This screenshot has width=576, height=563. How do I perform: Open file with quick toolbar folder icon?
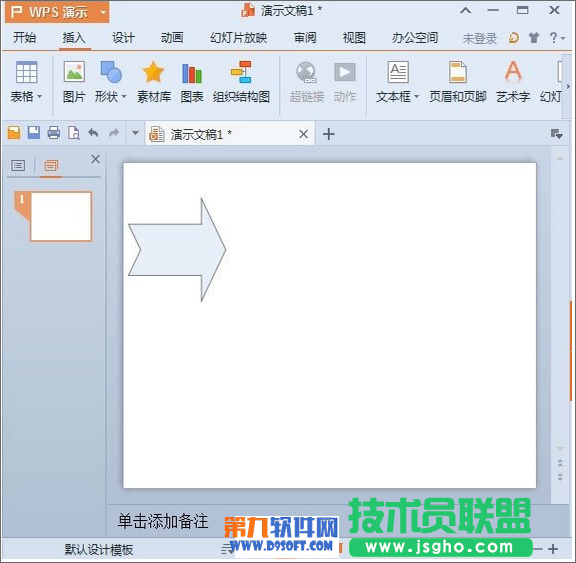tap(14, 133)
